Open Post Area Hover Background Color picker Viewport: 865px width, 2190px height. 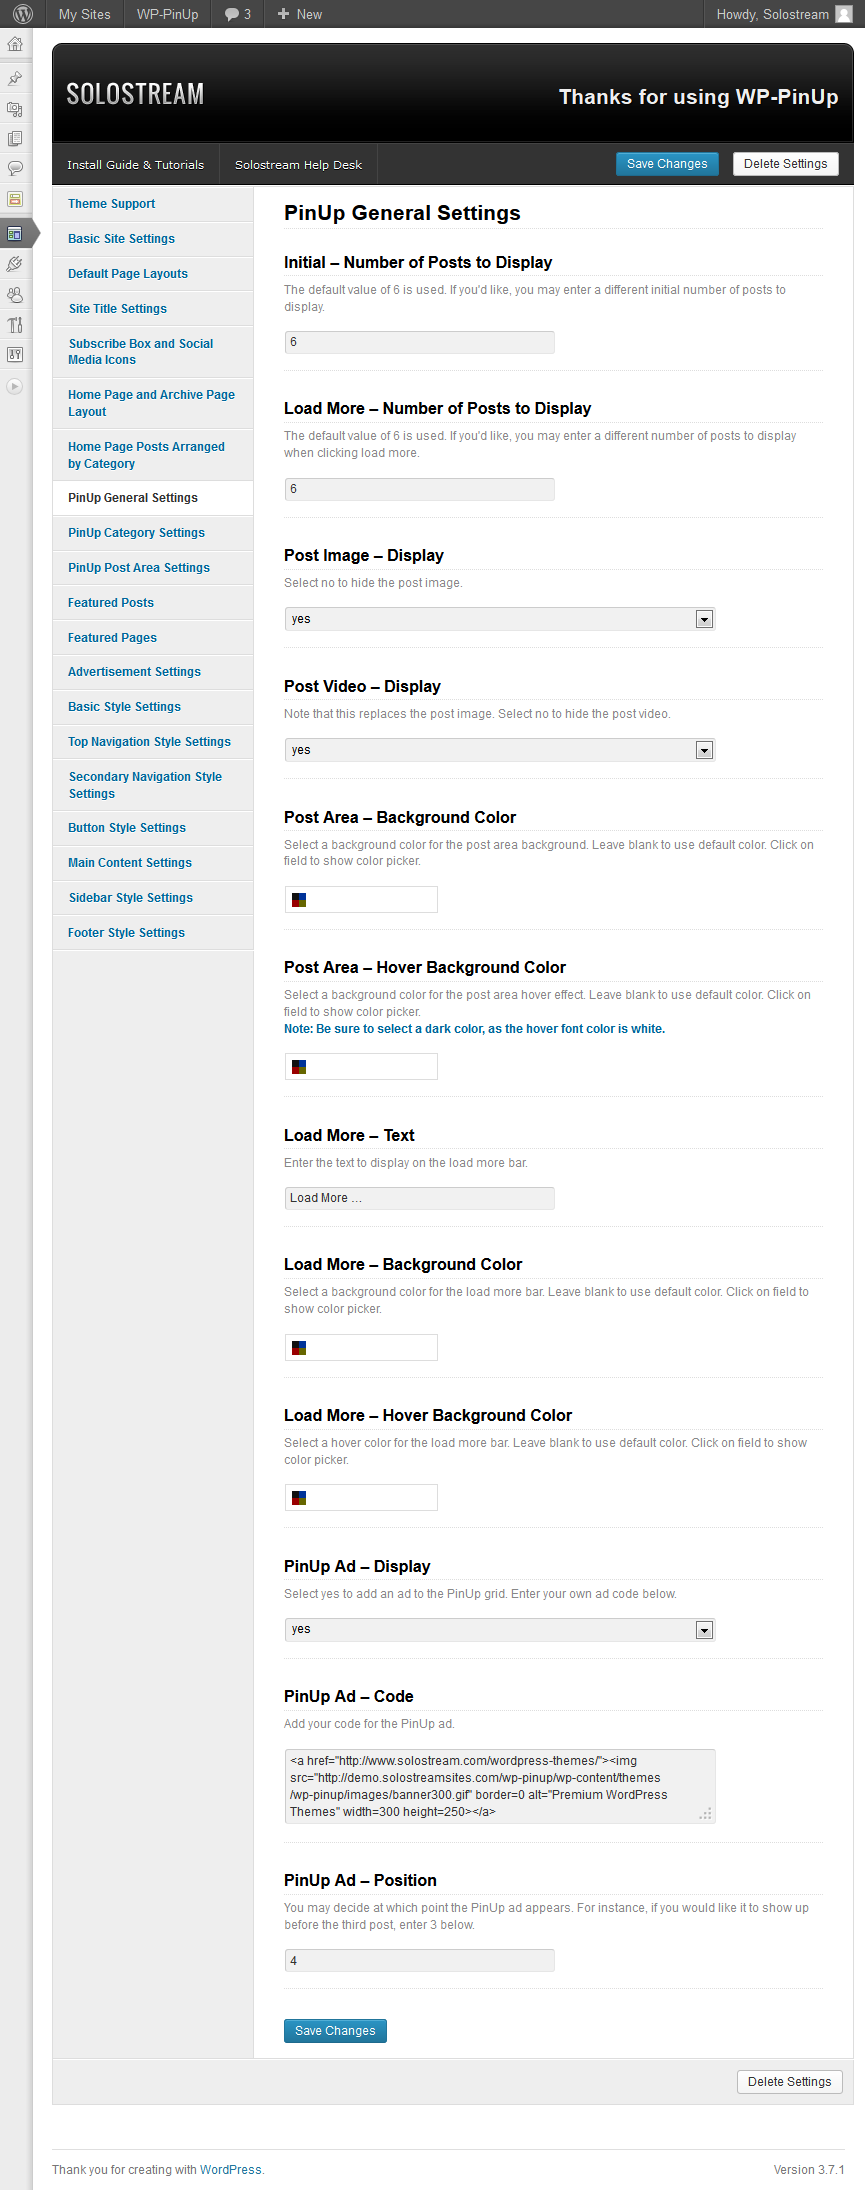[361, 1067]
